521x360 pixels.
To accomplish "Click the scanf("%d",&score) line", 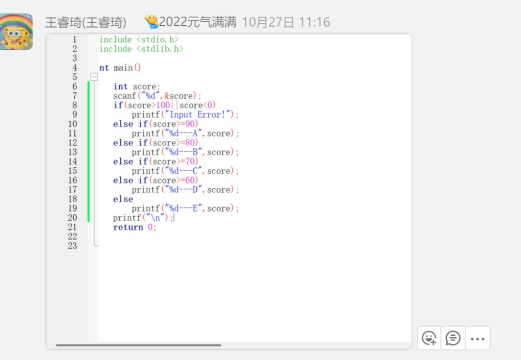I will pos(157,96).
